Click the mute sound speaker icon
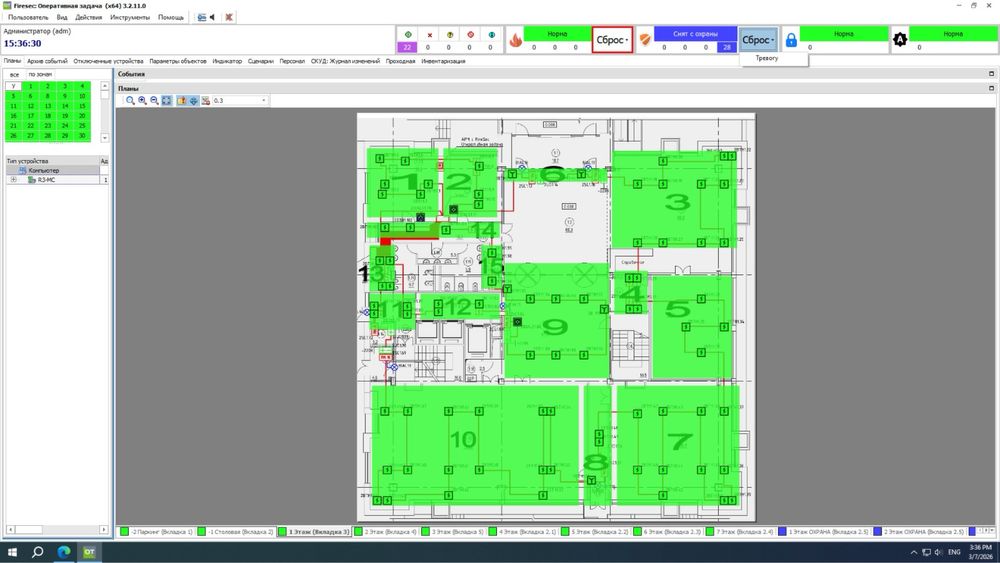 (x=212, y=17)
